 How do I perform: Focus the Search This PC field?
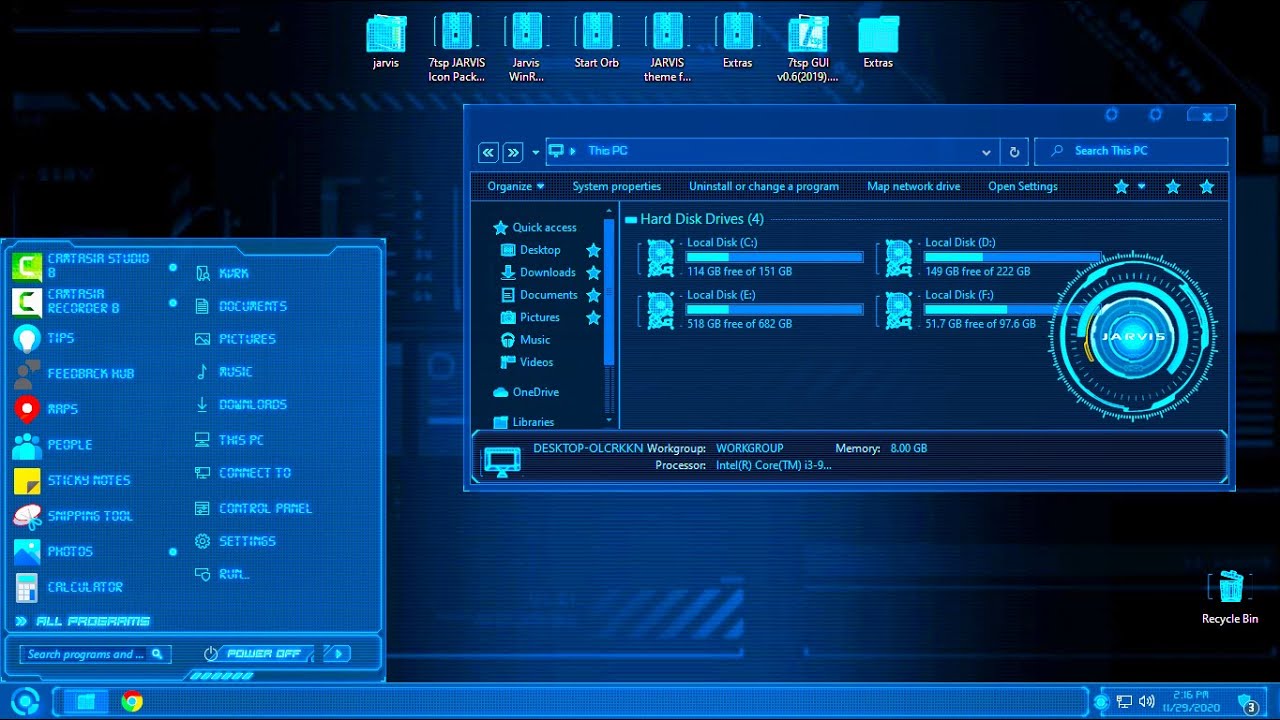(x=1131, y=151)
